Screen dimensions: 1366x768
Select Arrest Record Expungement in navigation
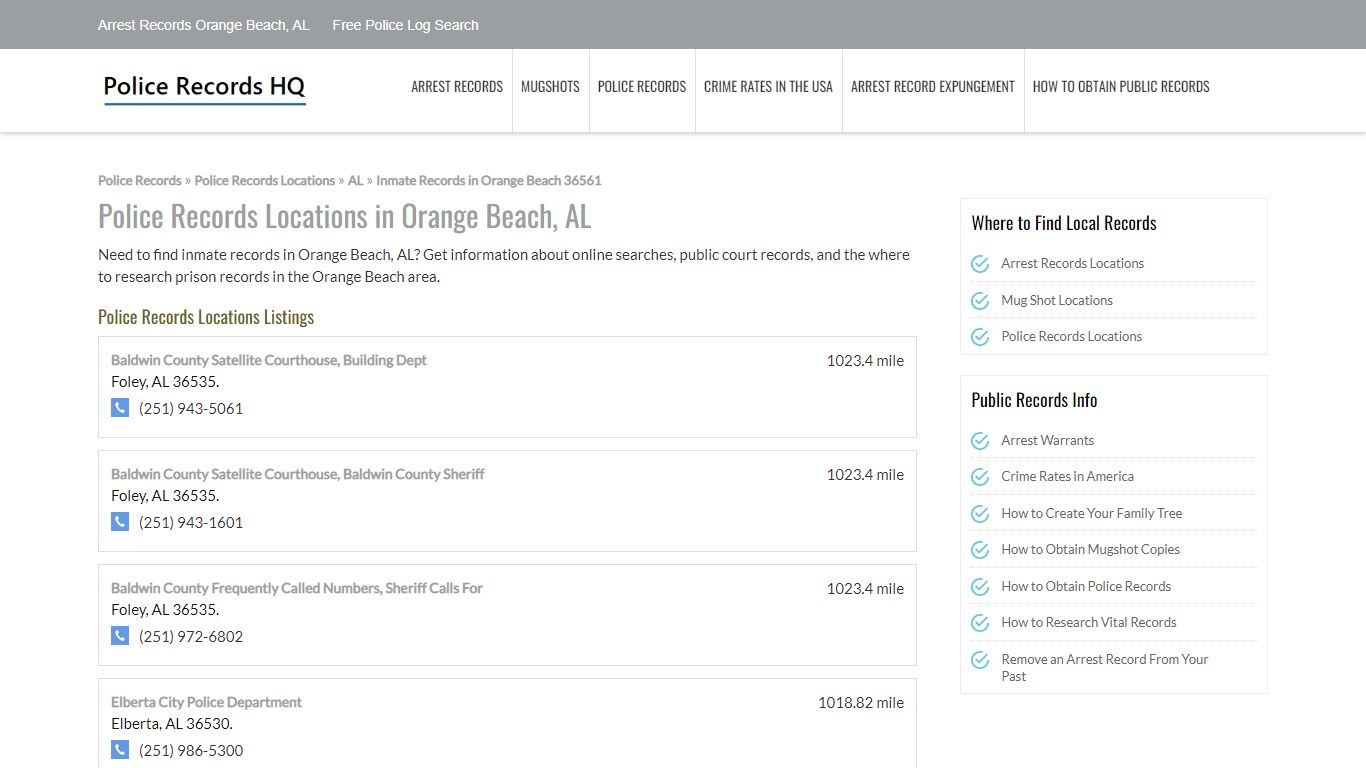tap(932, 87)
